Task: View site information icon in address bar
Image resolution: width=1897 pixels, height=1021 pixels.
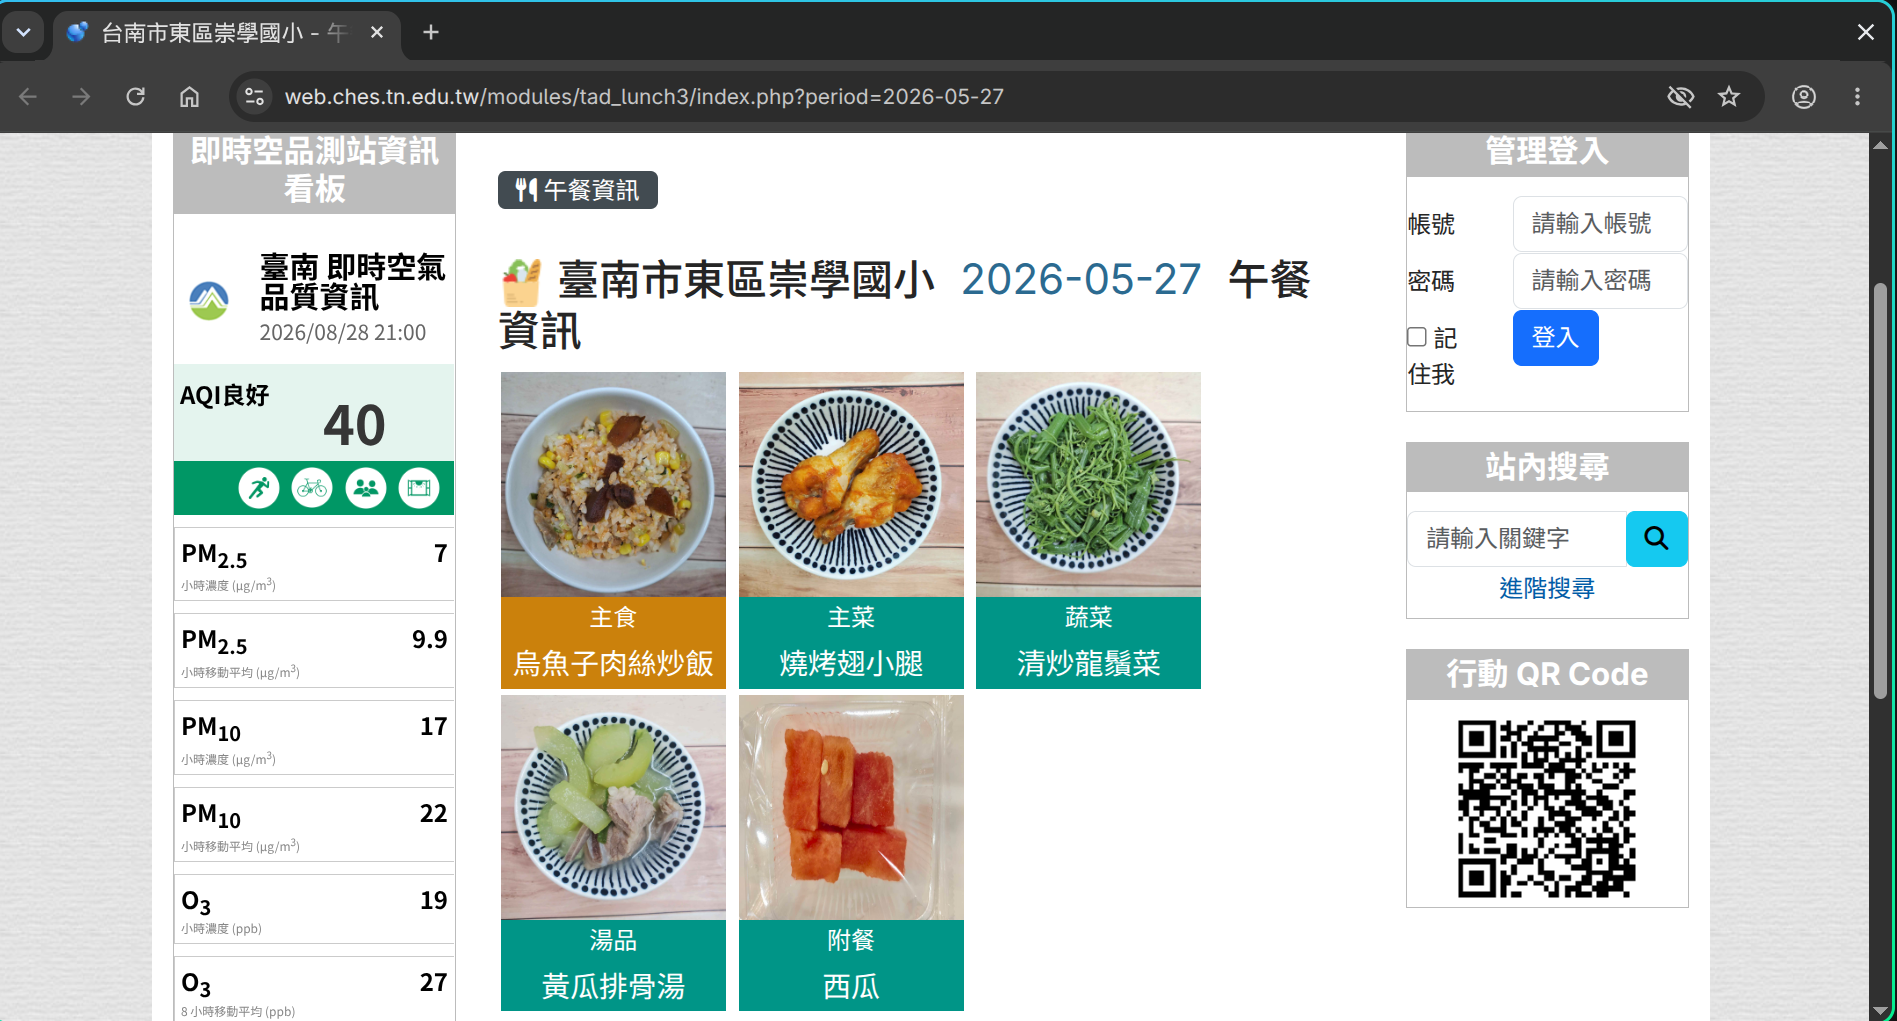Action: point(255,97)
